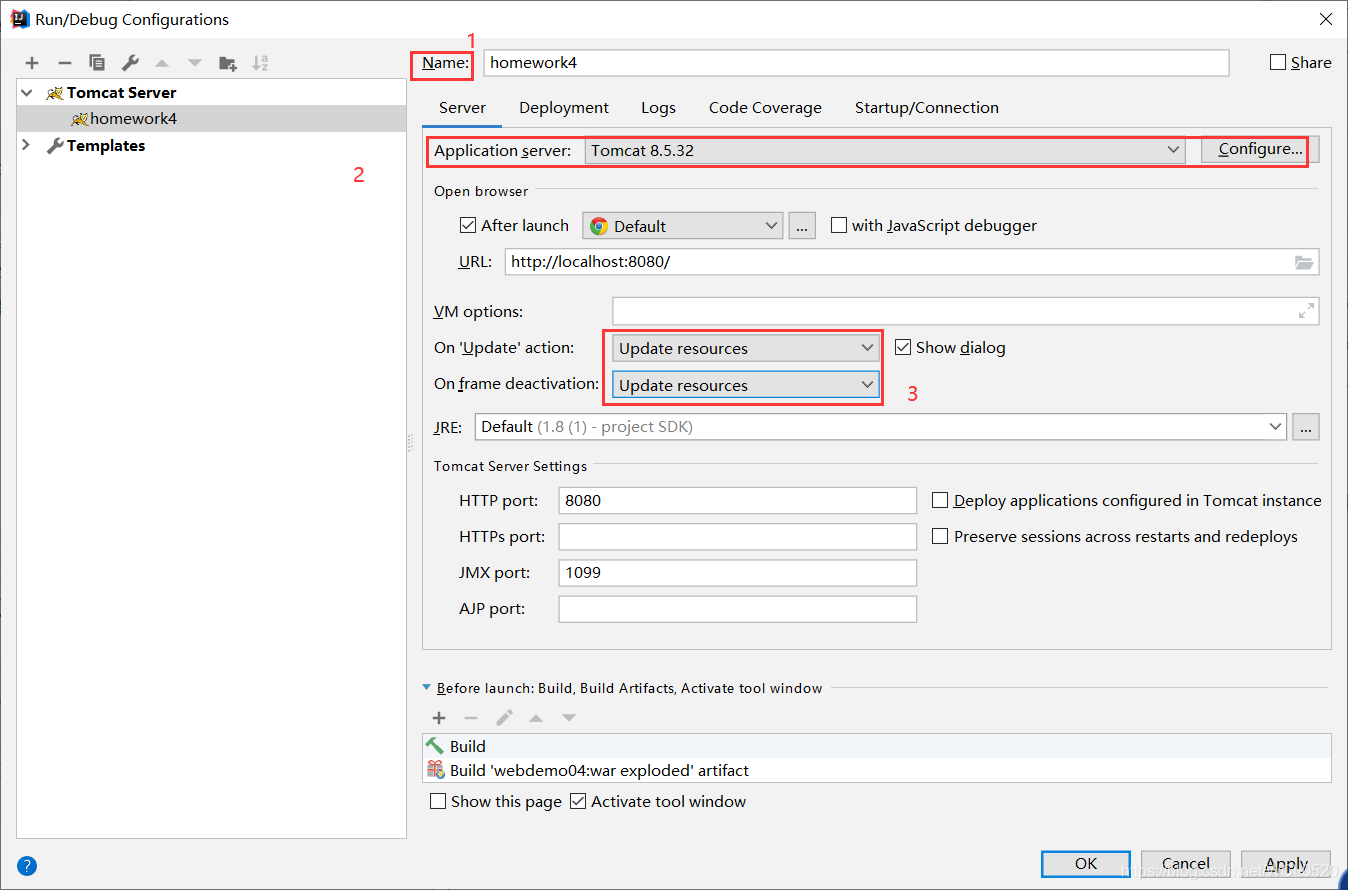Click the JMX port field
Screen dimensions: 1348x890
point(738,573)
